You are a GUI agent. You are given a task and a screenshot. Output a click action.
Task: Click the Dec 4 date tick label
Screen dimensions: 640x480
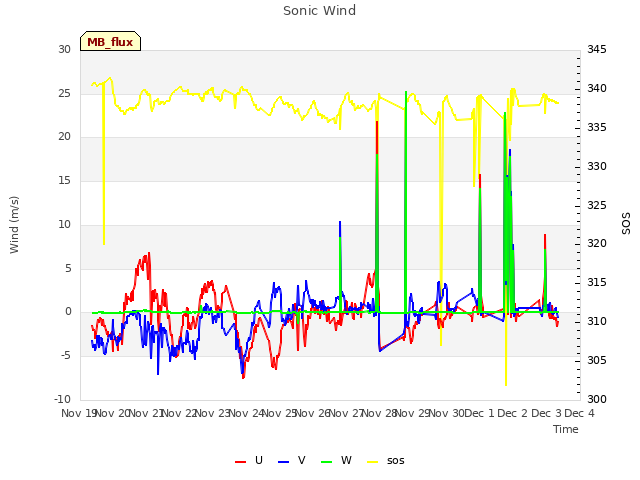(x=579, y=413)
